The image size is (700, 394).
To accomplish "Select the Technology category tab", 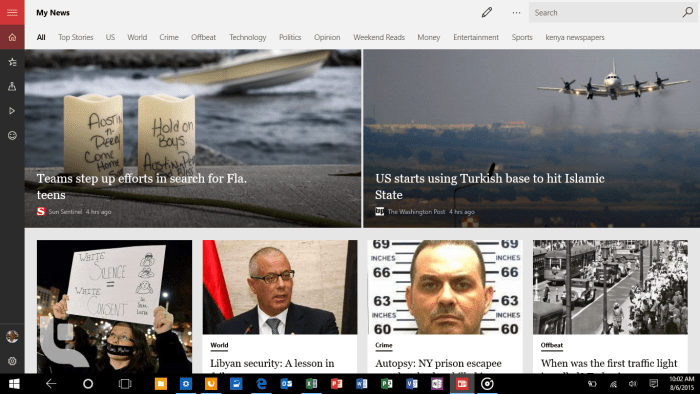I will tap(247, 37).
